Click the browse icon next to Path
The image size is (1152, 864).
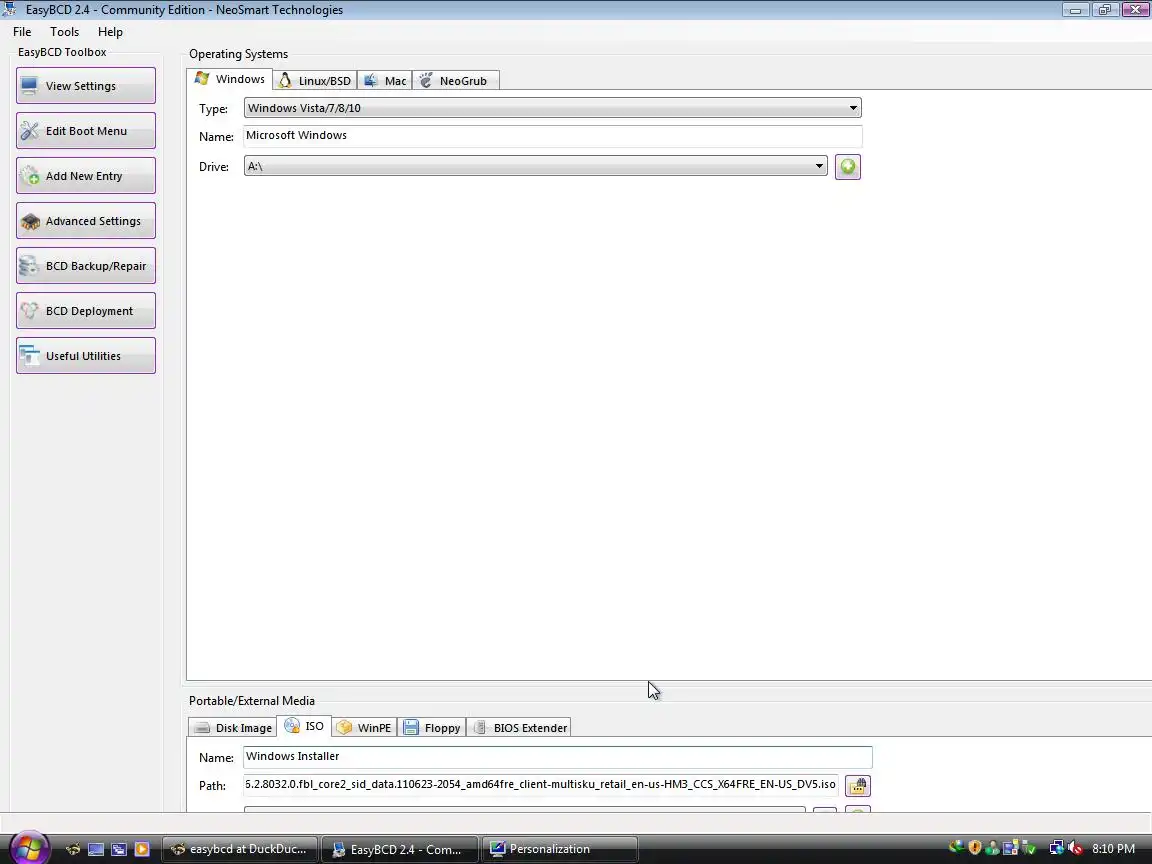[x=857, y=785]
